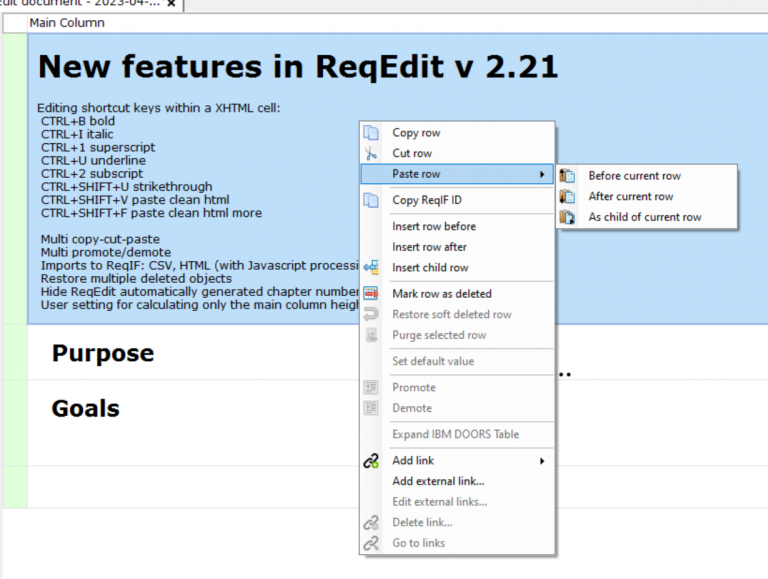Click the CTRL+I italic line

[x=77, y=134]
